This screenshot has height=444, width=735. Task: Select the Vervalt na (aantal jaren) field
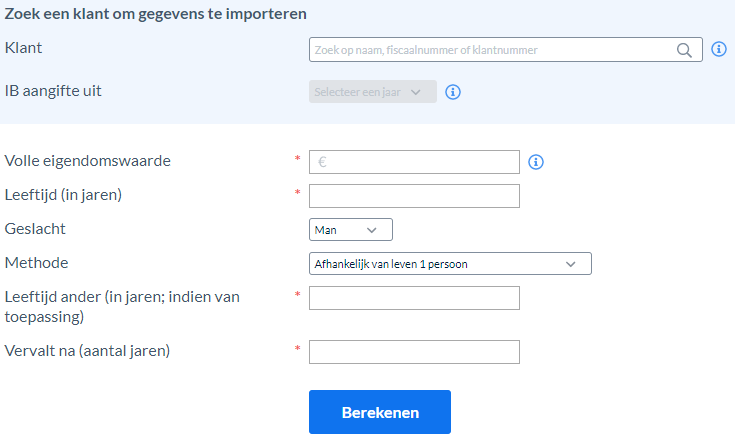(x=414, y=352)
